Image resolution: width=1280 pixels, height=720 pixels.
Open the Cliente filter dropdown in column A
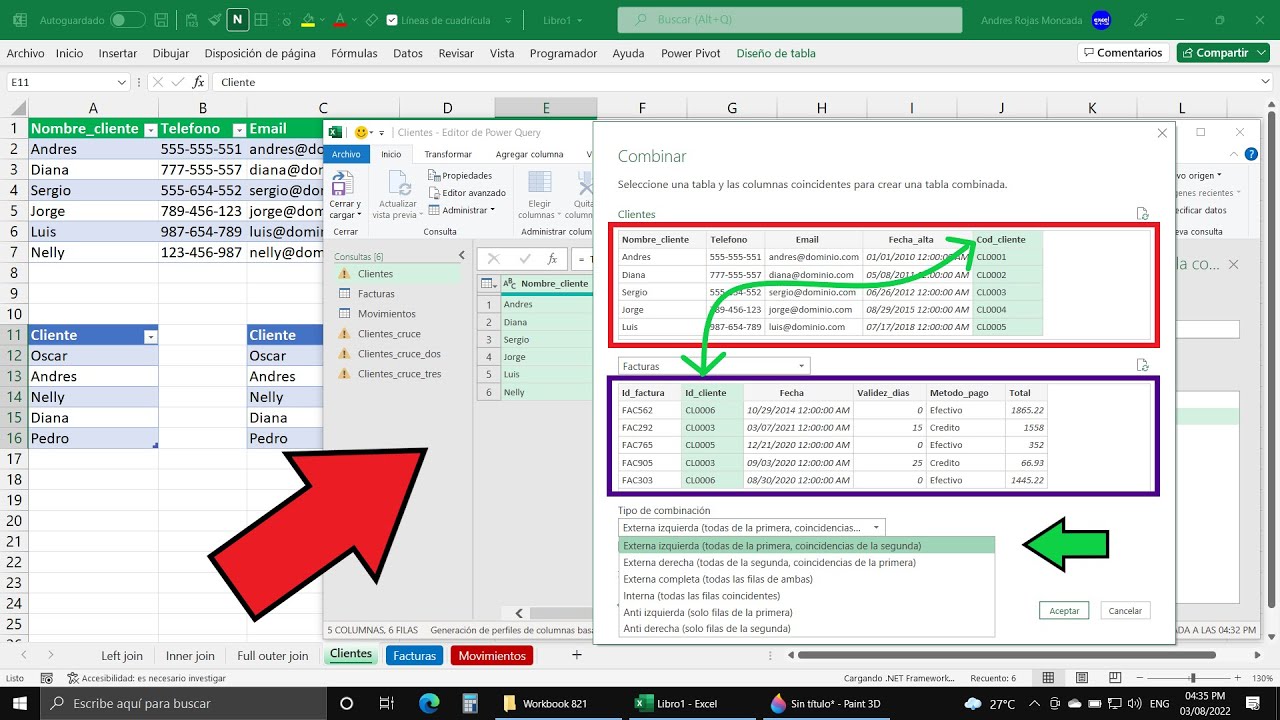coord(151,336)
